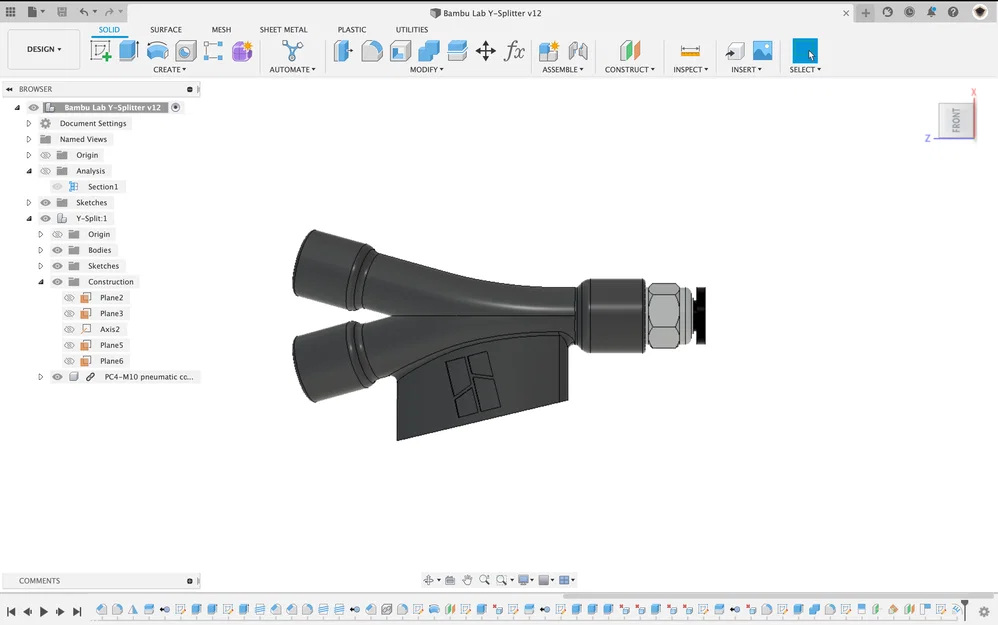Select the Move/Copy tool
Image resolution: width=998 pixels, height=625 pixels.
point(486,51)
